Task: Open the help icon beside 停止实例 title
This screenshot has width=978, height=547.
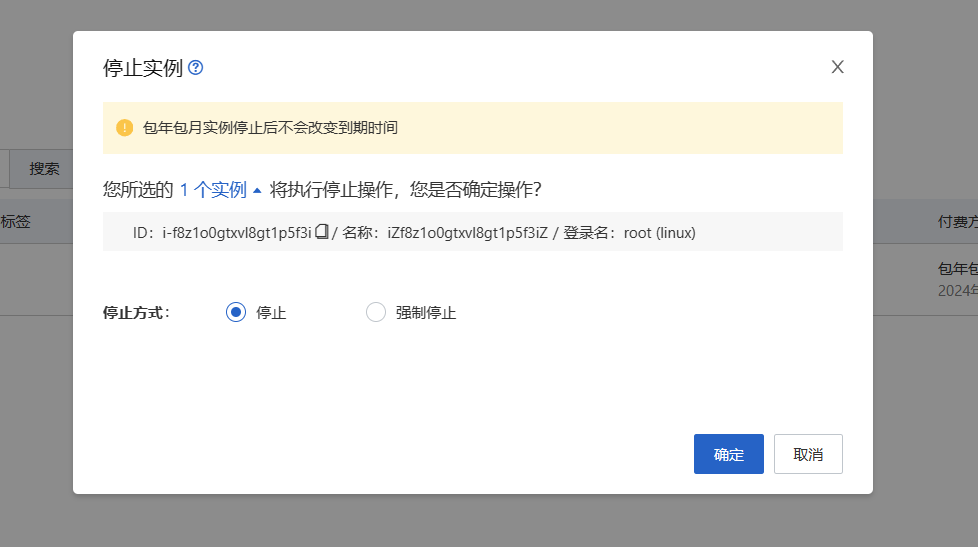Action: 195,67
